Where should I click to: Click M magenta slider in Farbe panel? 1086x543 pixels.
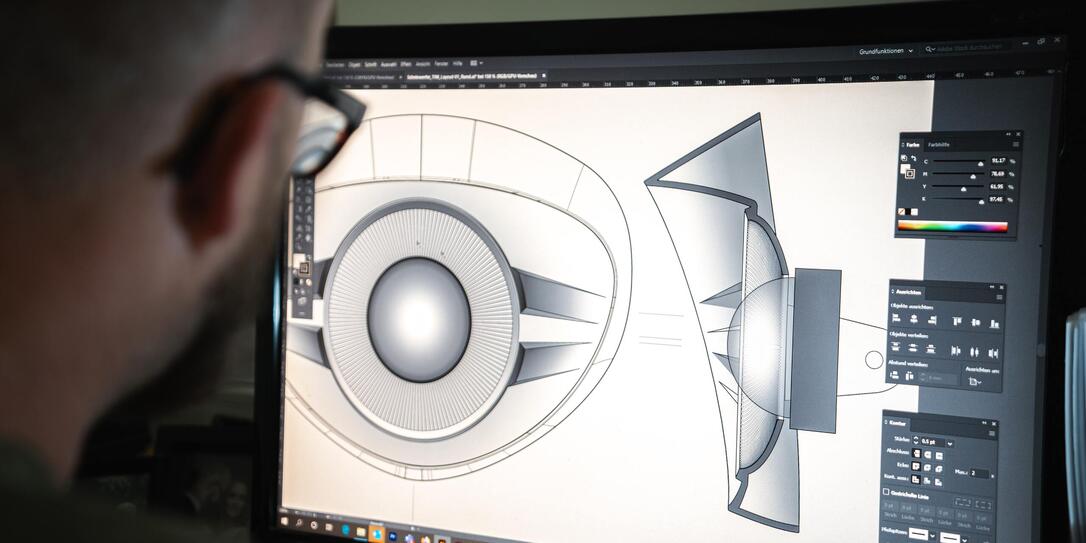point(959,175)
